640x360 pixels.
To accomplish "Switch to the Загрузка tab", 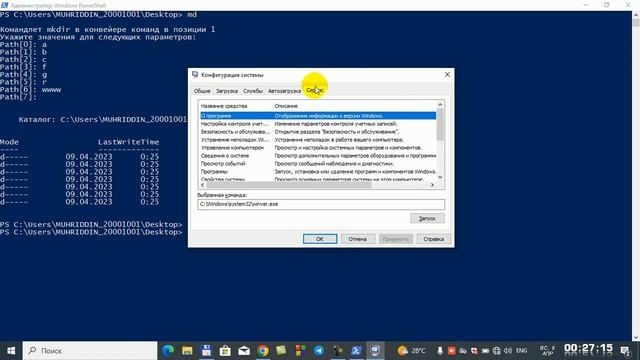I will click(x=227, y=91).
